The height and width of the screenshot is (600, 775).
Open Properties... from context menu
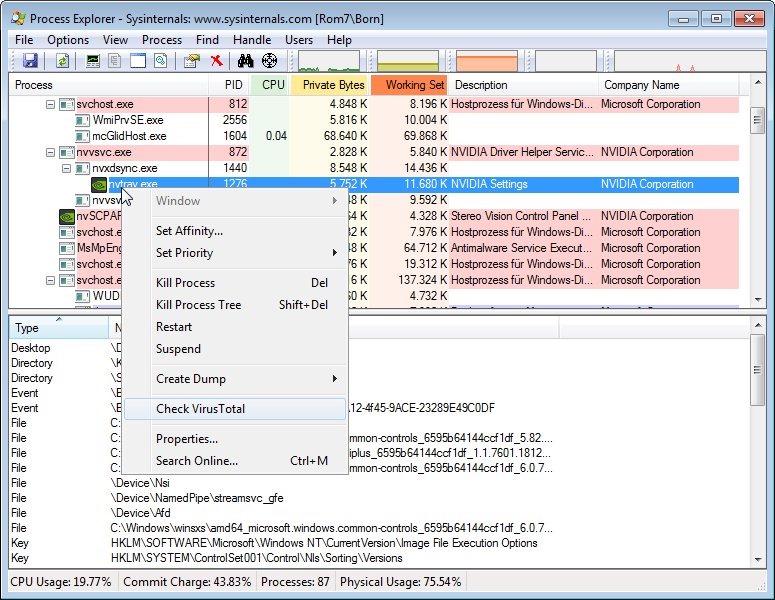tap(235, 439)
